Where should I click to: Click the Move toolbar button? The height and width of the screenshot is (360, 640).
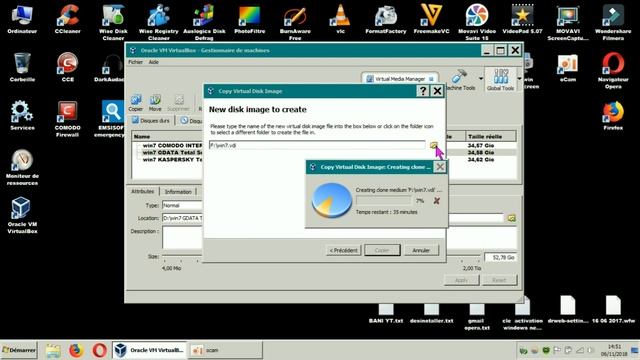(x=155, y=102)
